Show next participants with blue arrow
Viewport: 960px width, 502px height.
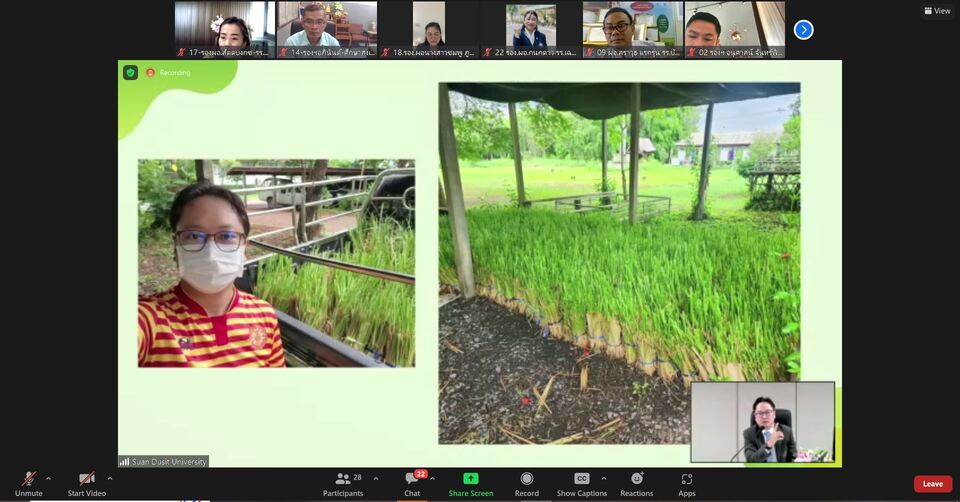[x=803, y=29]
